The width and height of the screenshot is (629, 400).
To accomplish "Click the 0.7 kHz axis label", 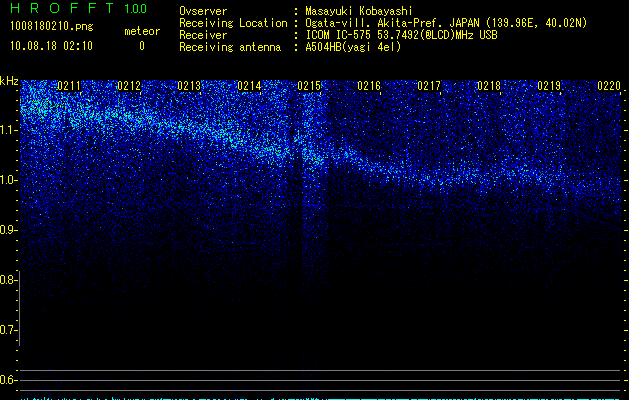I will tap(8, 330).
